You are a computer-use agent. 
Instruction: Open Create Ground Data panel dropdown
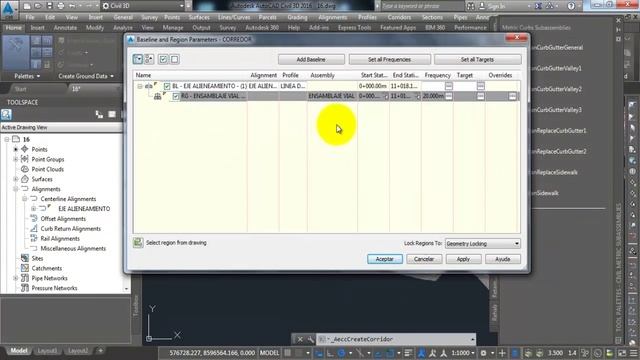[86, 76]
